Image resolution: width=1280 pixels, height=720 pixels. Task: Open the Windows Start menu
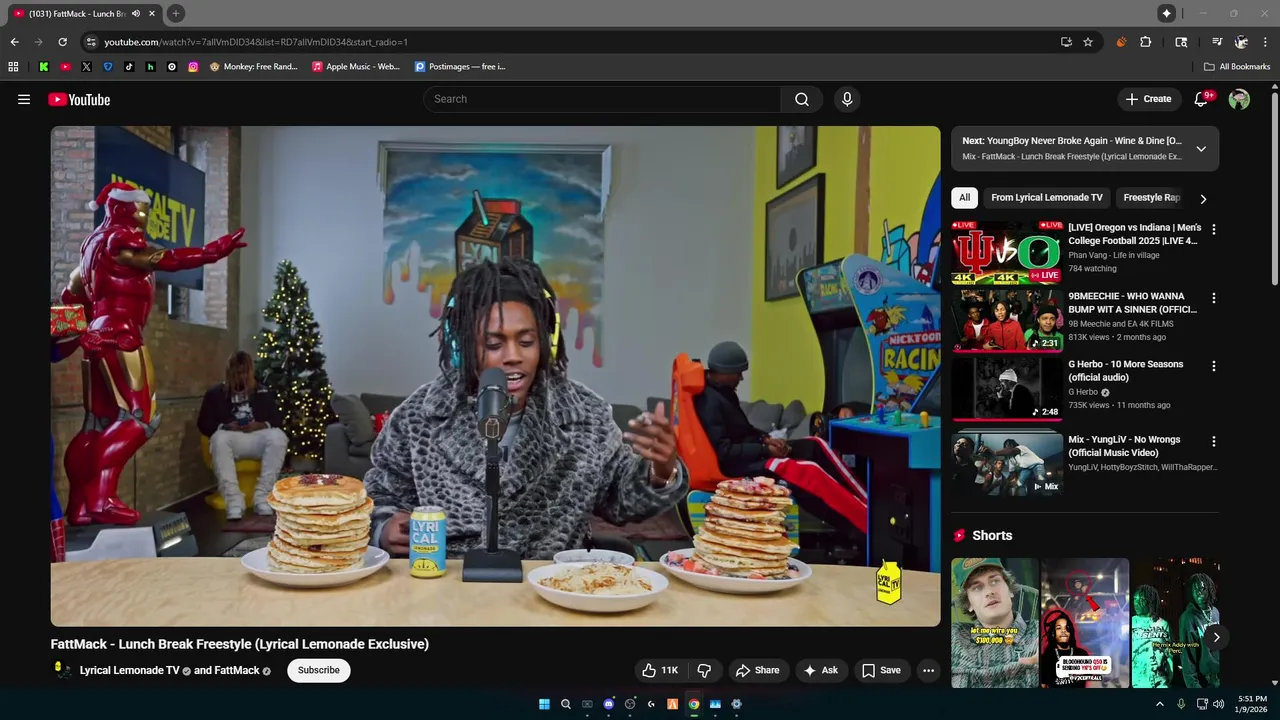coord(544,704)
